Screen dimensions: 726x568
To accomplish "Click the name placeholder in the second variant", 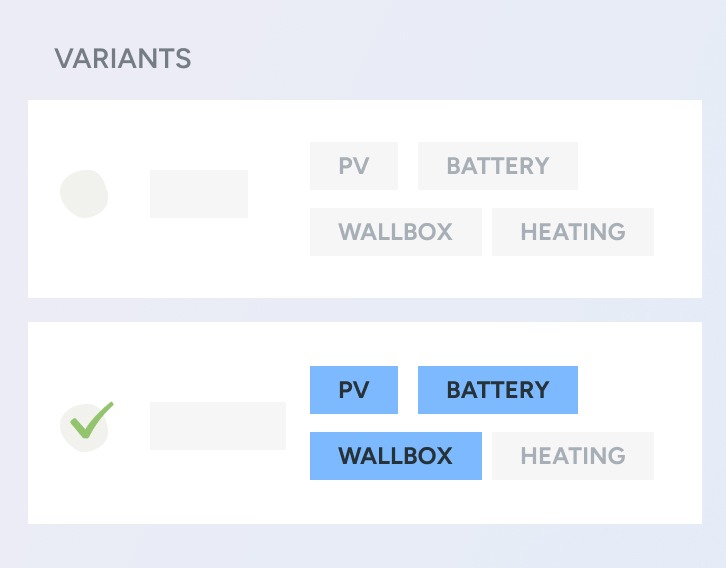I will pos(218,426).
